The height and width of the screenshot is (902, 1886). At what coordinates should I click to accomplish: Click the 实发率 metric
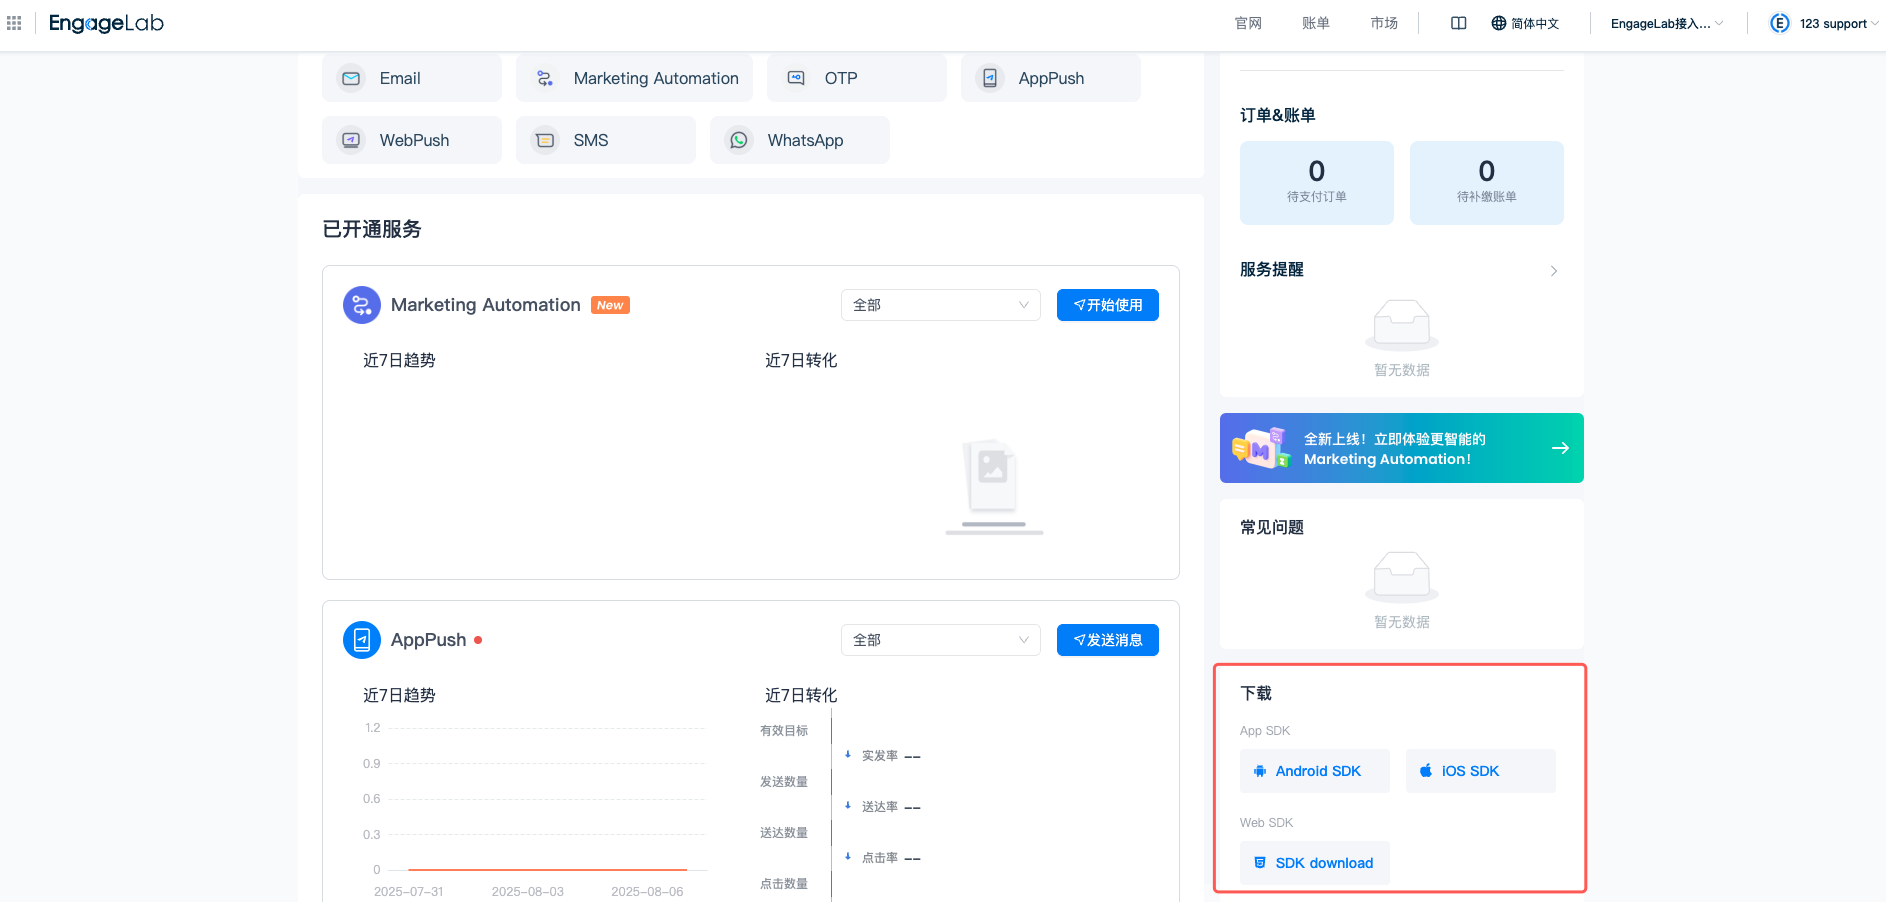[x=883, y=756]
